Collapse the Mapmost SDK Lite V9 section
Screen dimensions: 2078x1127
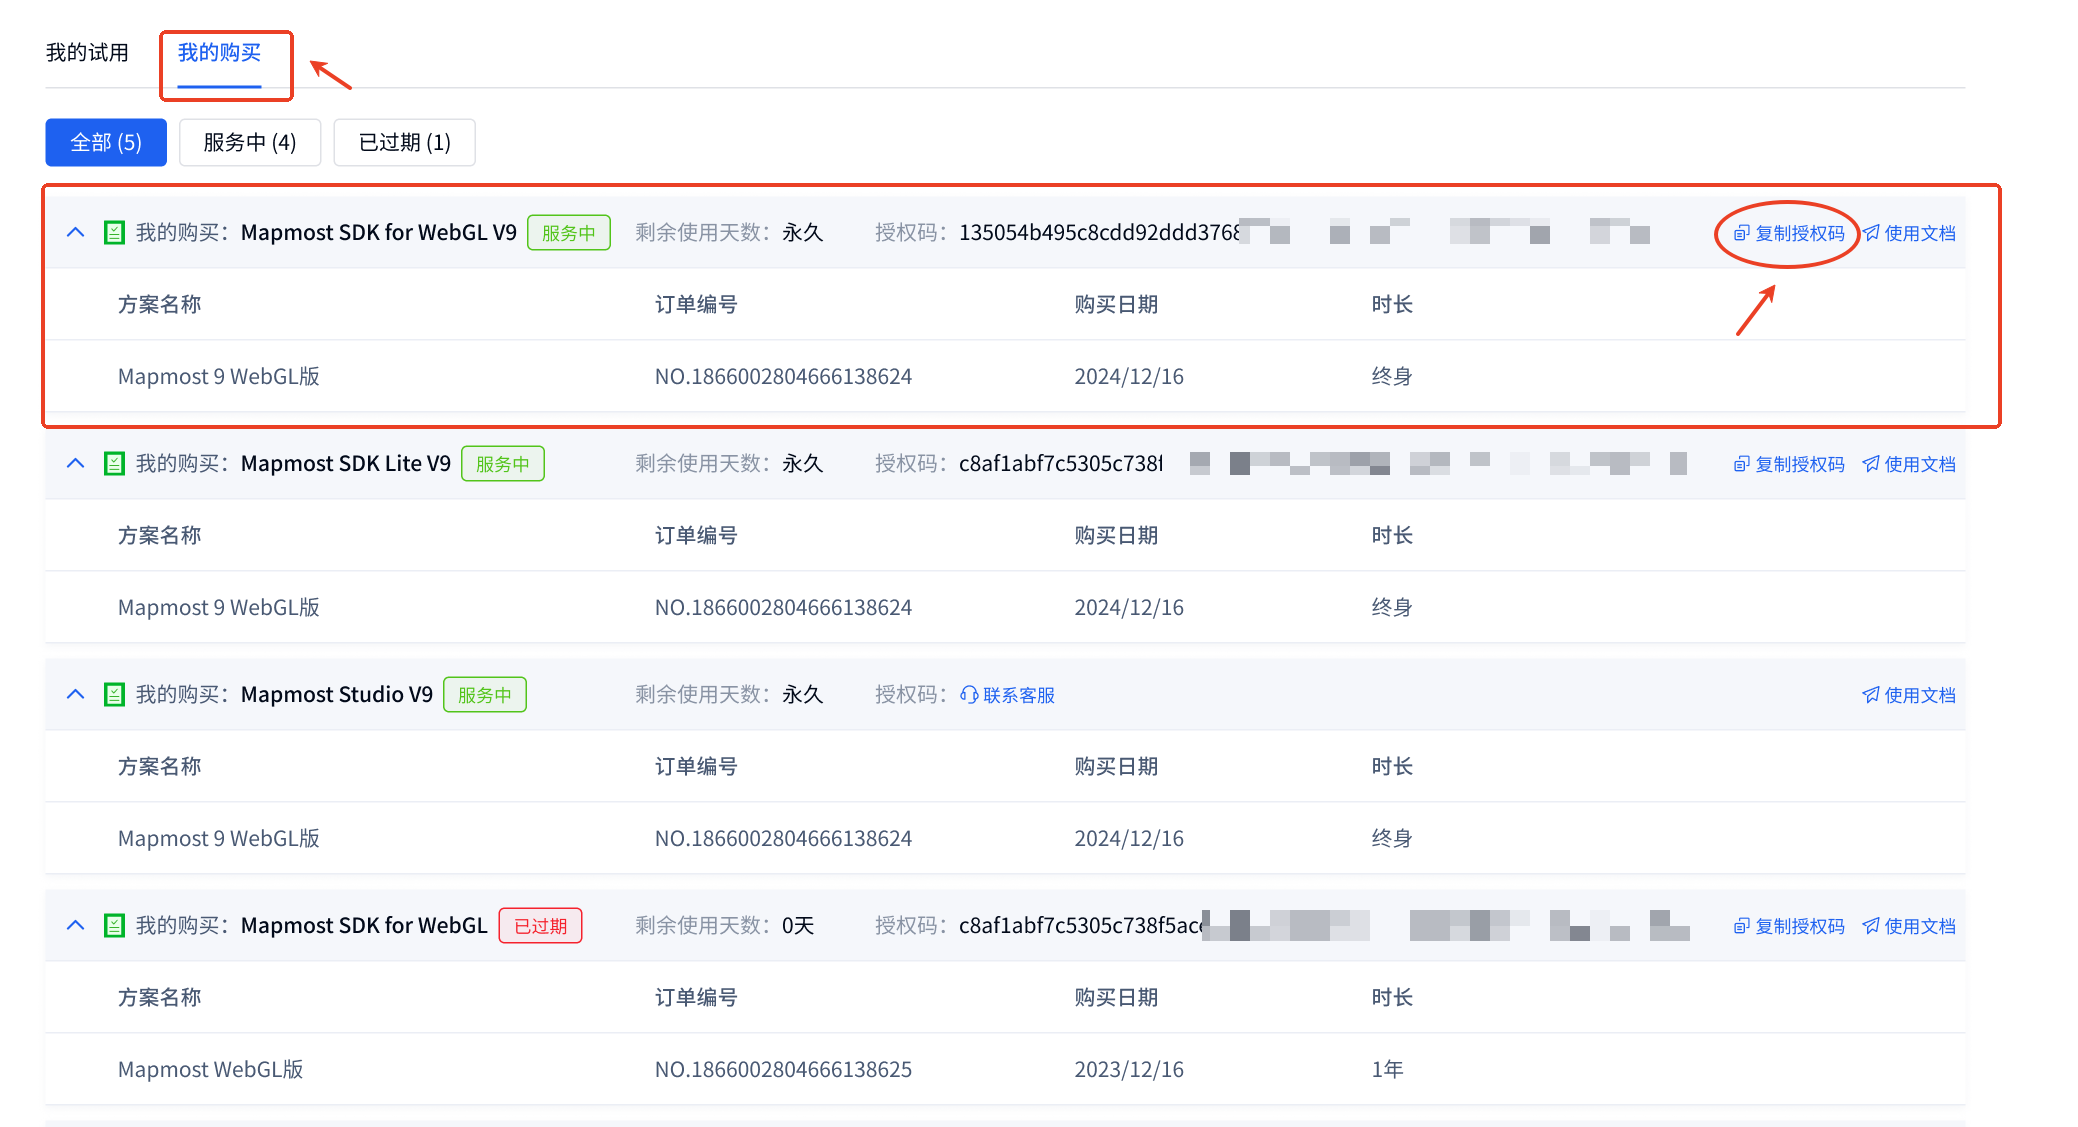tap(75, 463)
